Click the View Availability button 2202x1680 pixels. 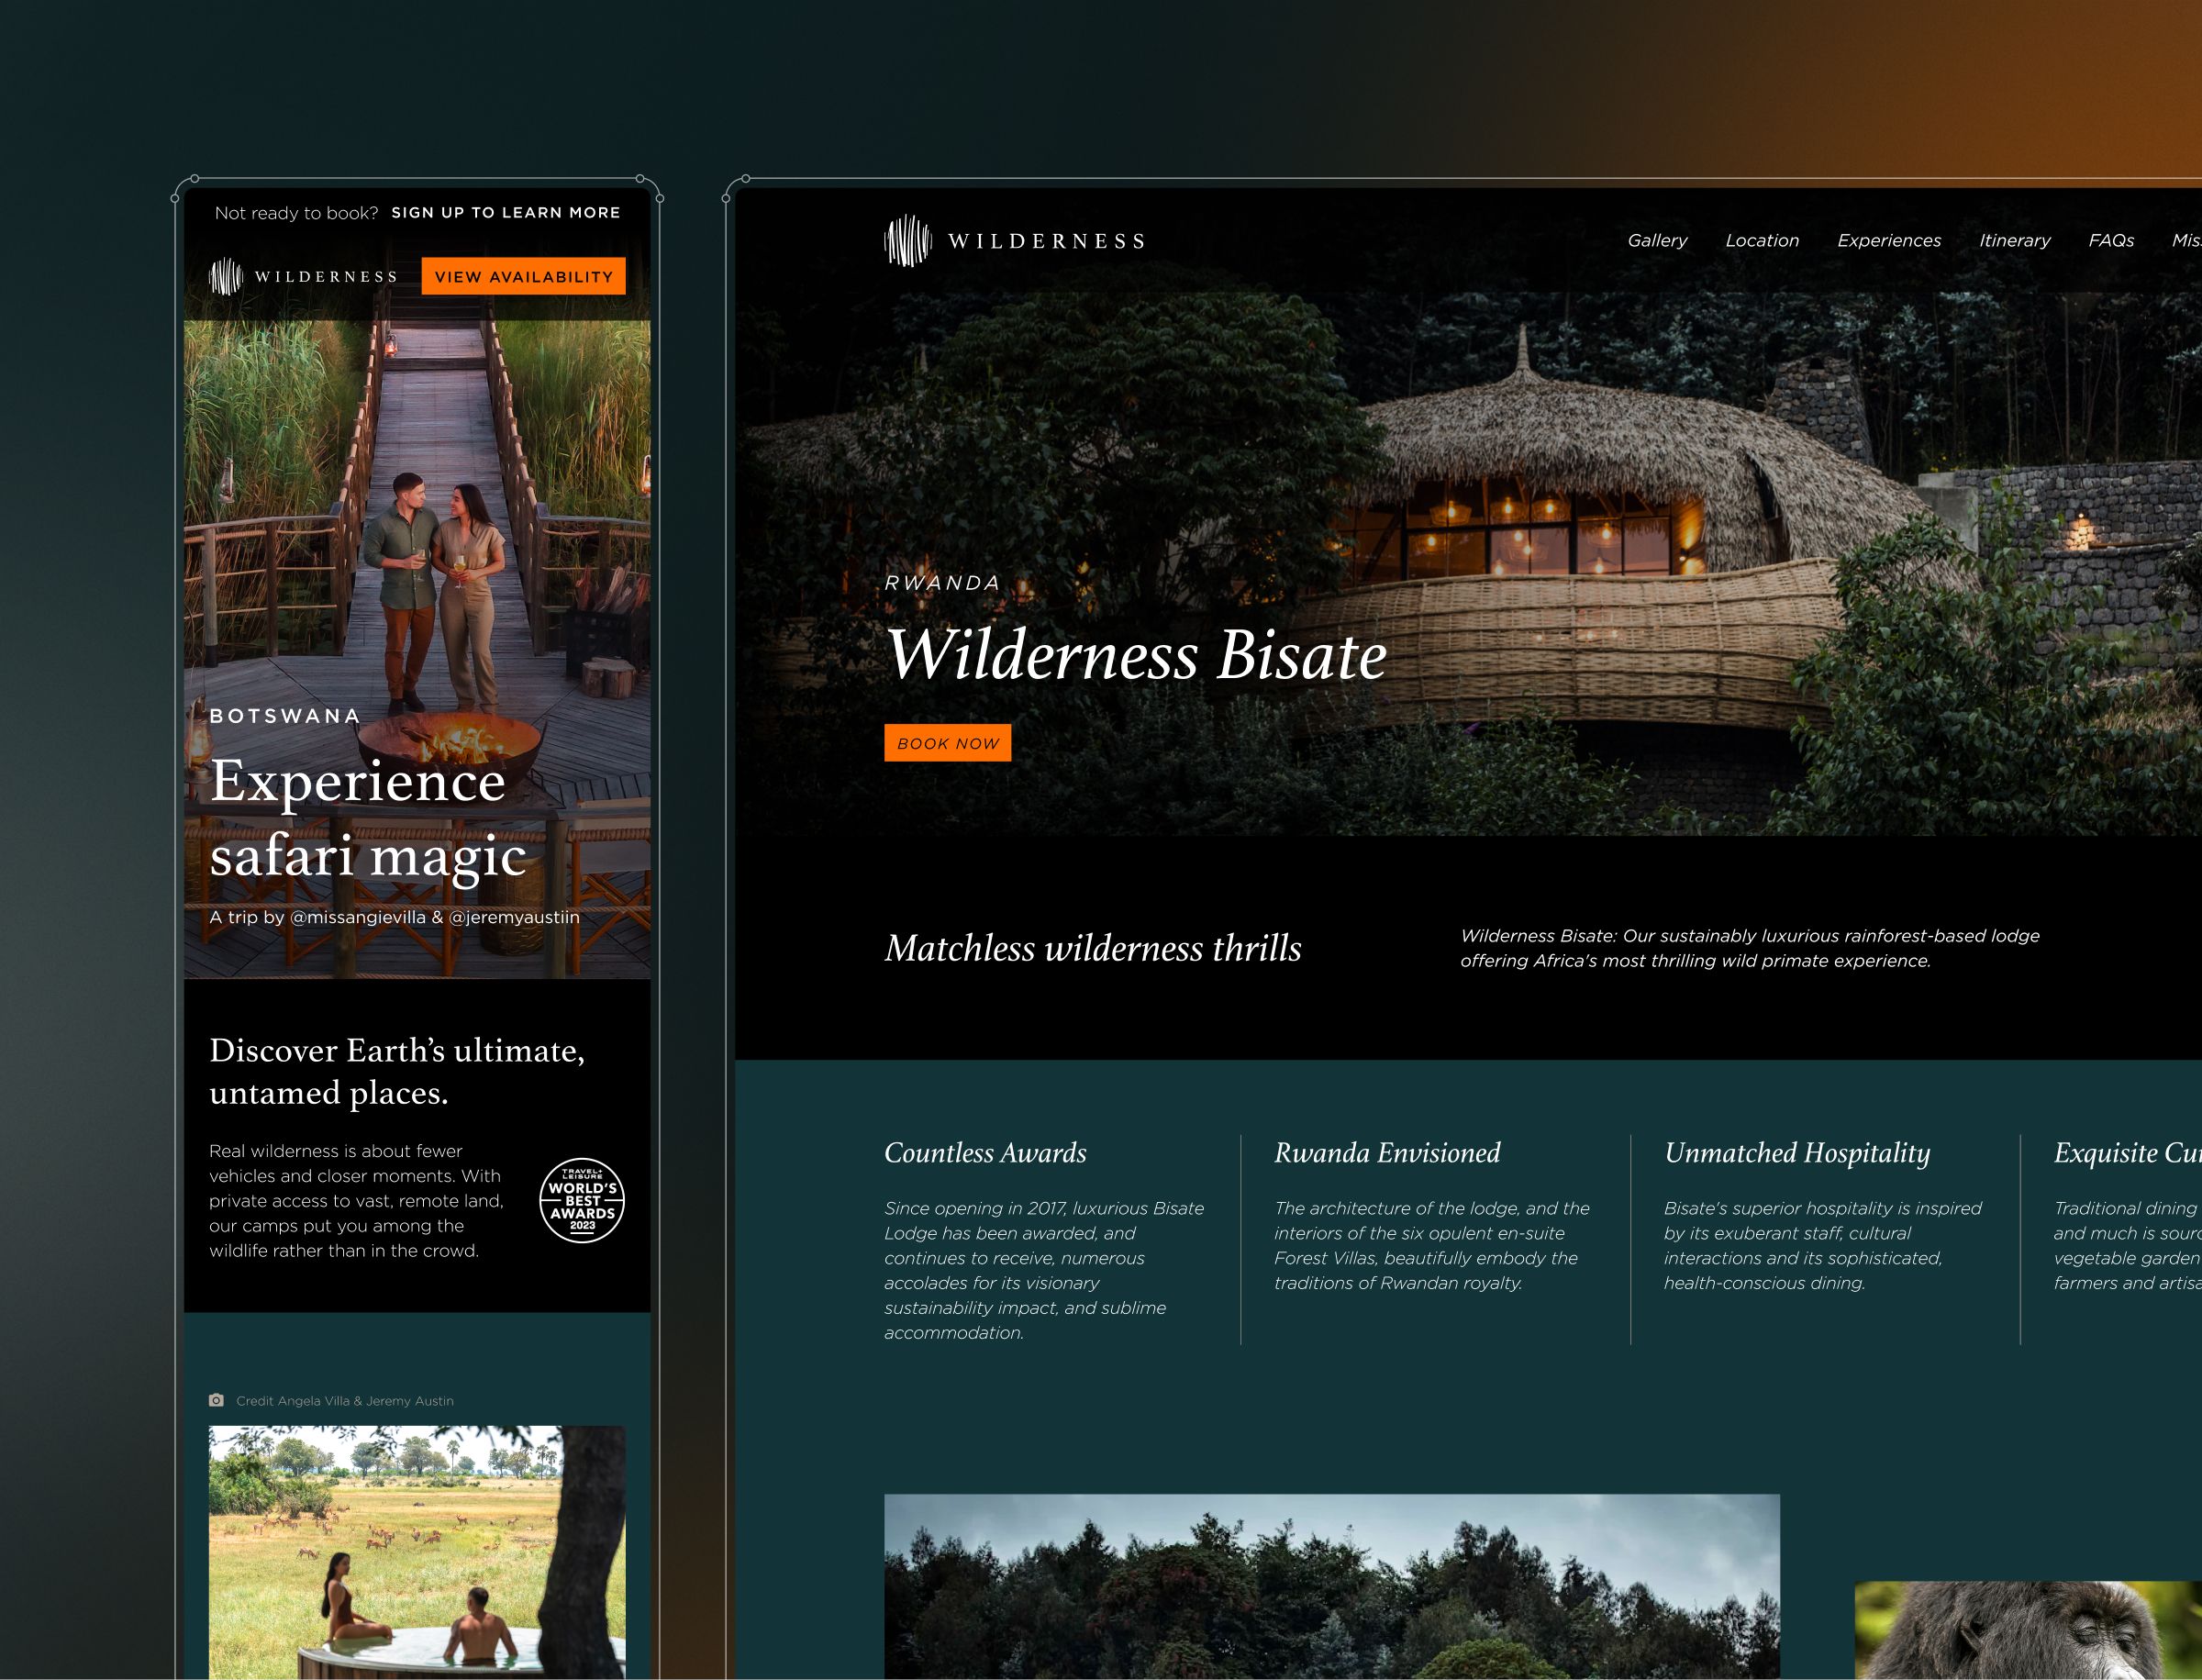[x=523, y=277]
